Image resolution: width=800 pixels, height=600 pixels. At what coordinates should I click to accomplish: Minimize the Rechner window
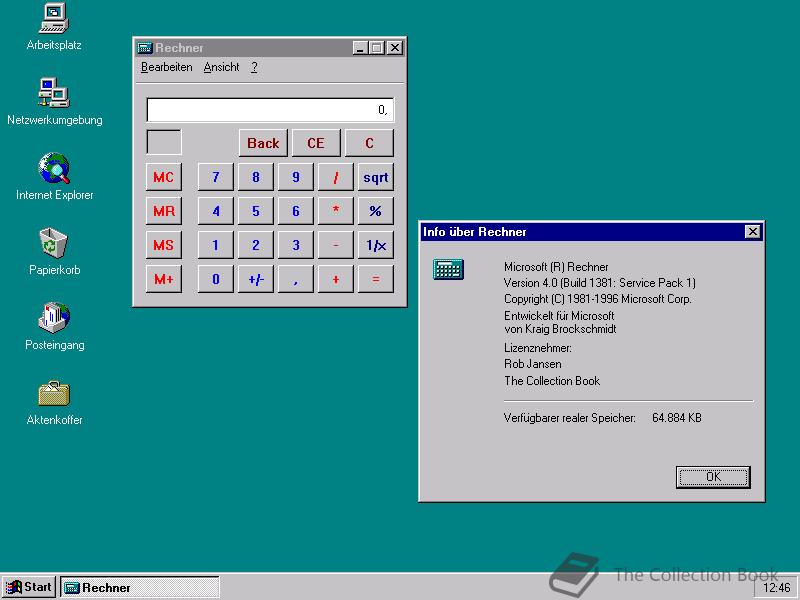tap(360, 48)
